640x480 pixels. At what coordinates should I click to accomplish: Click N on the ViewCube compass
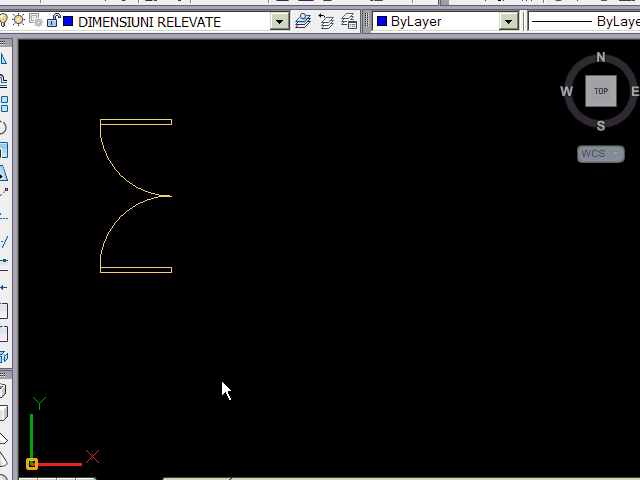coord(601,57)
